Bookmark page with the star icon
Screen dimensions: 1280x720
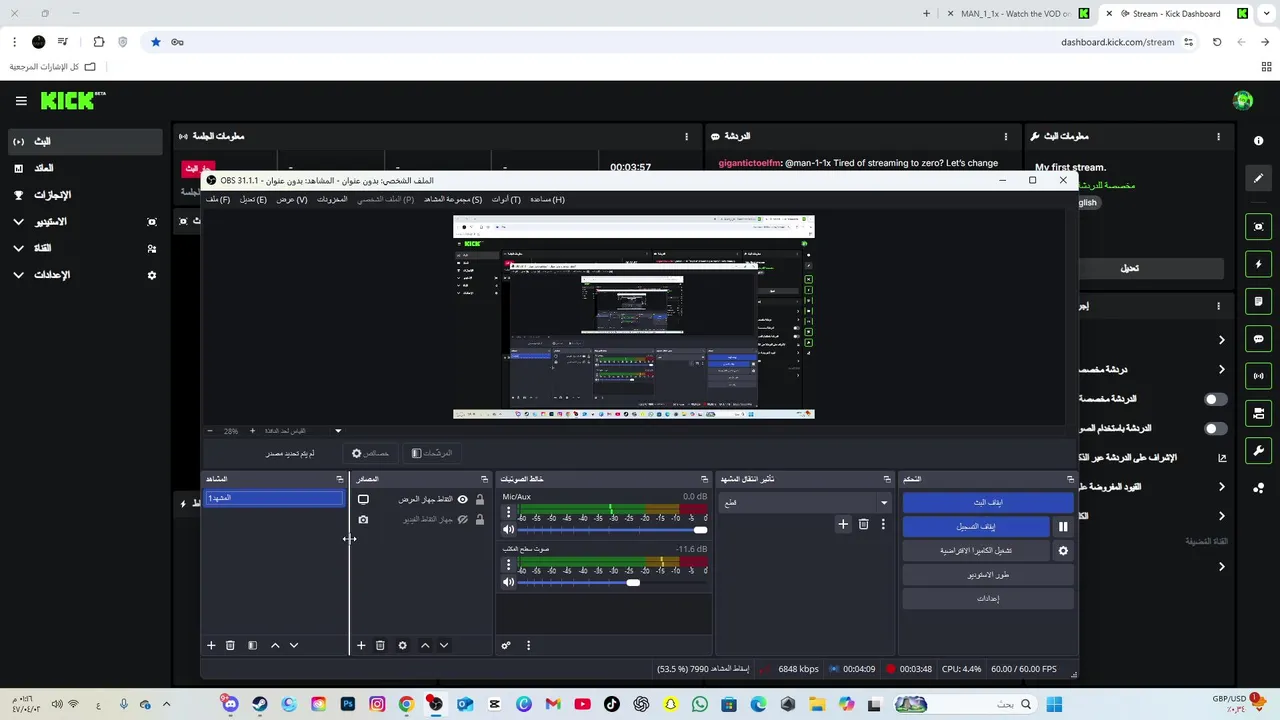[156, 42]
